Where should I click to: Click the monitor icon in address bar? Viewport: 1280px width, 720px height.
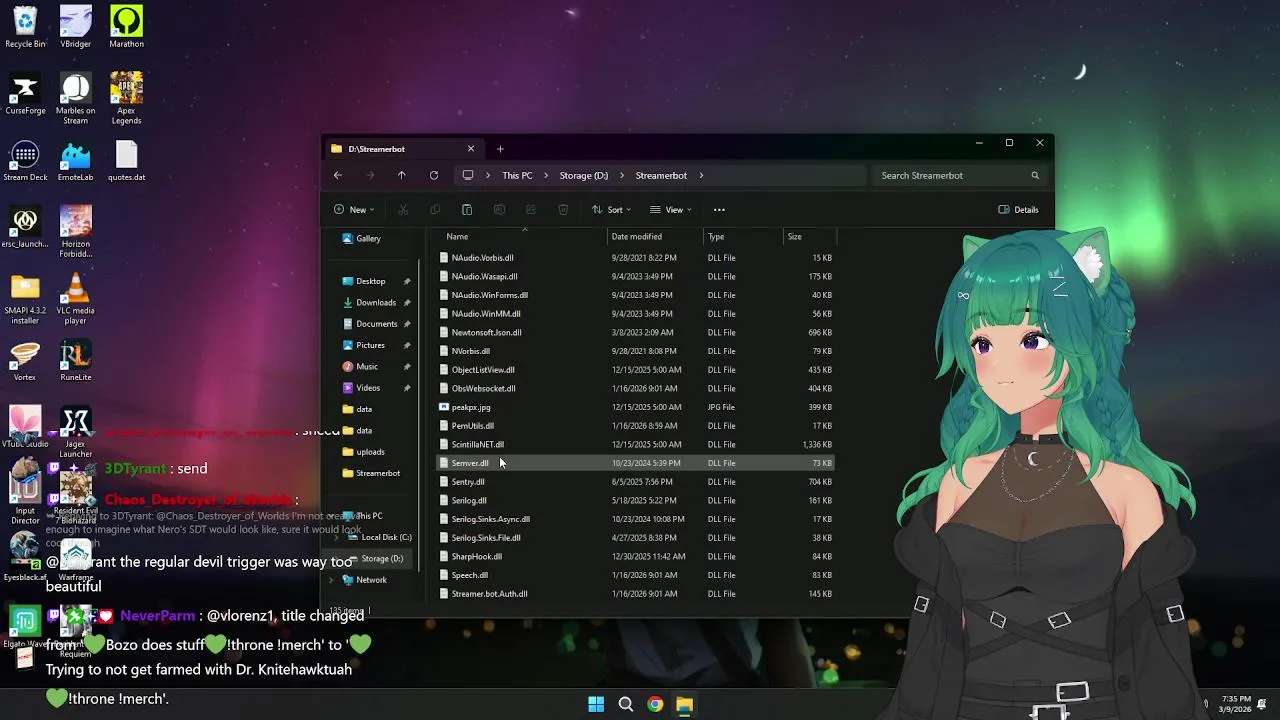[468, 175]
